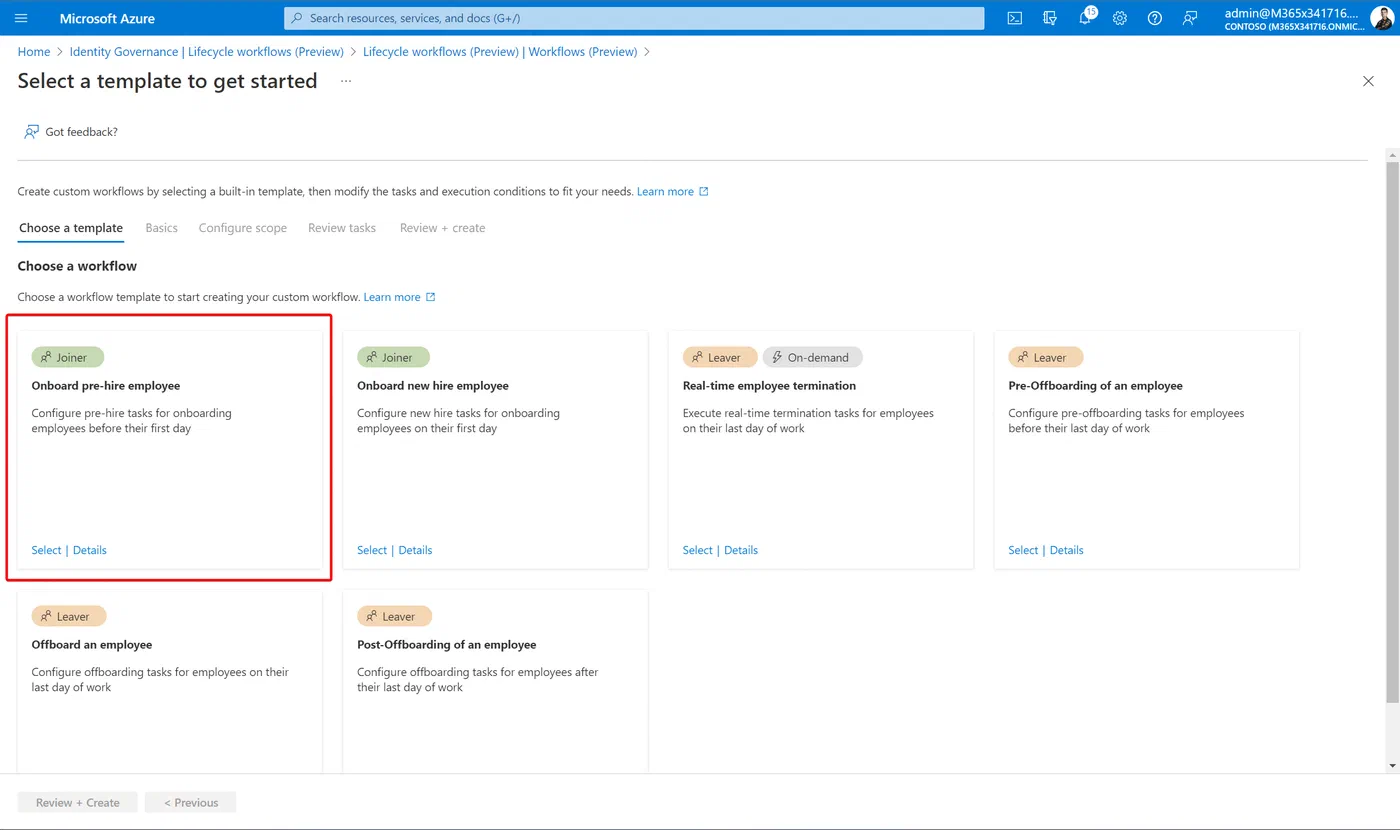Click the vertical scrollbar thumb
1400x830 pixels.
1392,430
